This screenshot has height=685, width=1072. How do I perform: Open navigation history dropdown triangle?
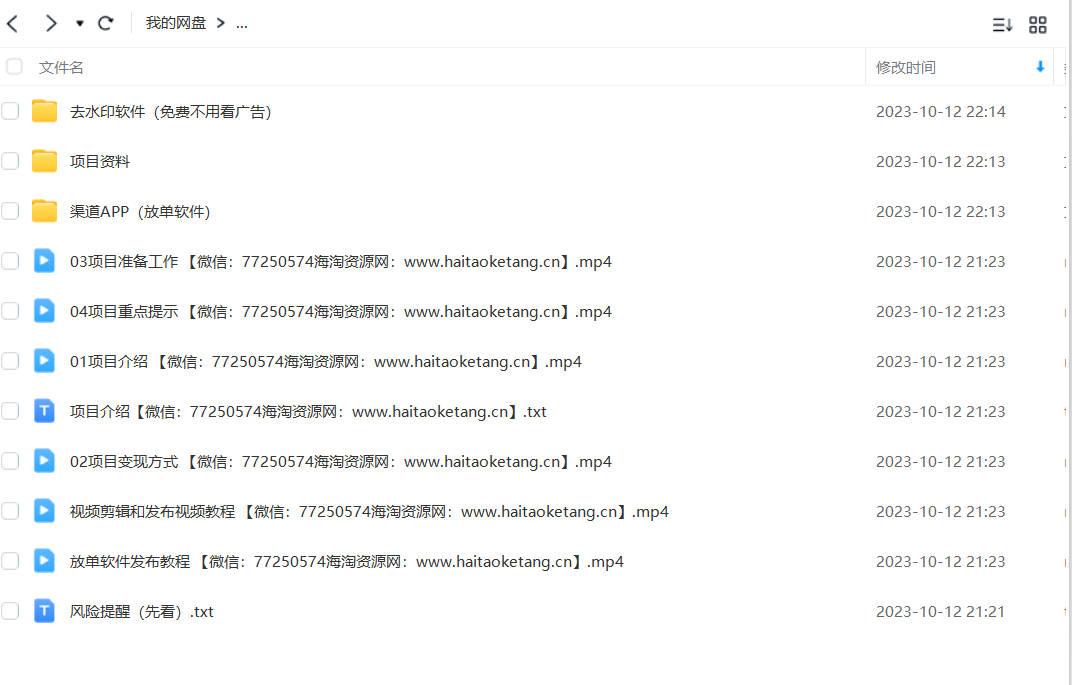coord(80,24)
